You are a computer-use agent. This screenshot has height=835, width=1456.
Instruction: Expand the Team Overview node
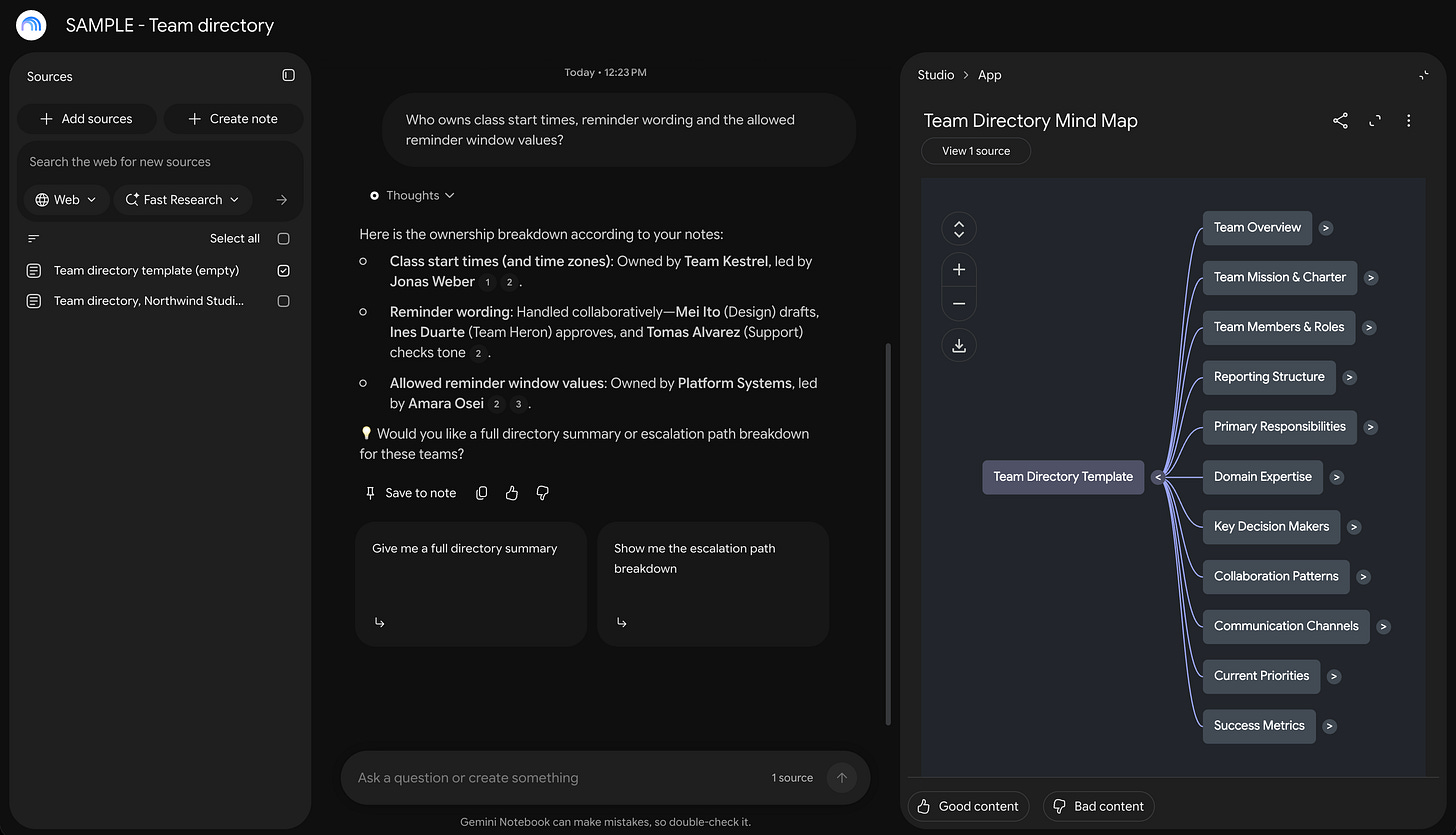(x=1325, y=228)
